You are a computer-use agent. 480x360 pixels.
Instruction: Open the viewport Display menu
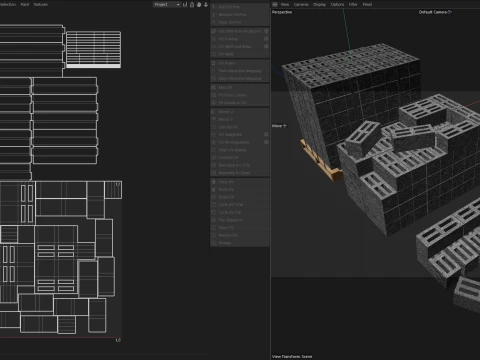point(319,4)
